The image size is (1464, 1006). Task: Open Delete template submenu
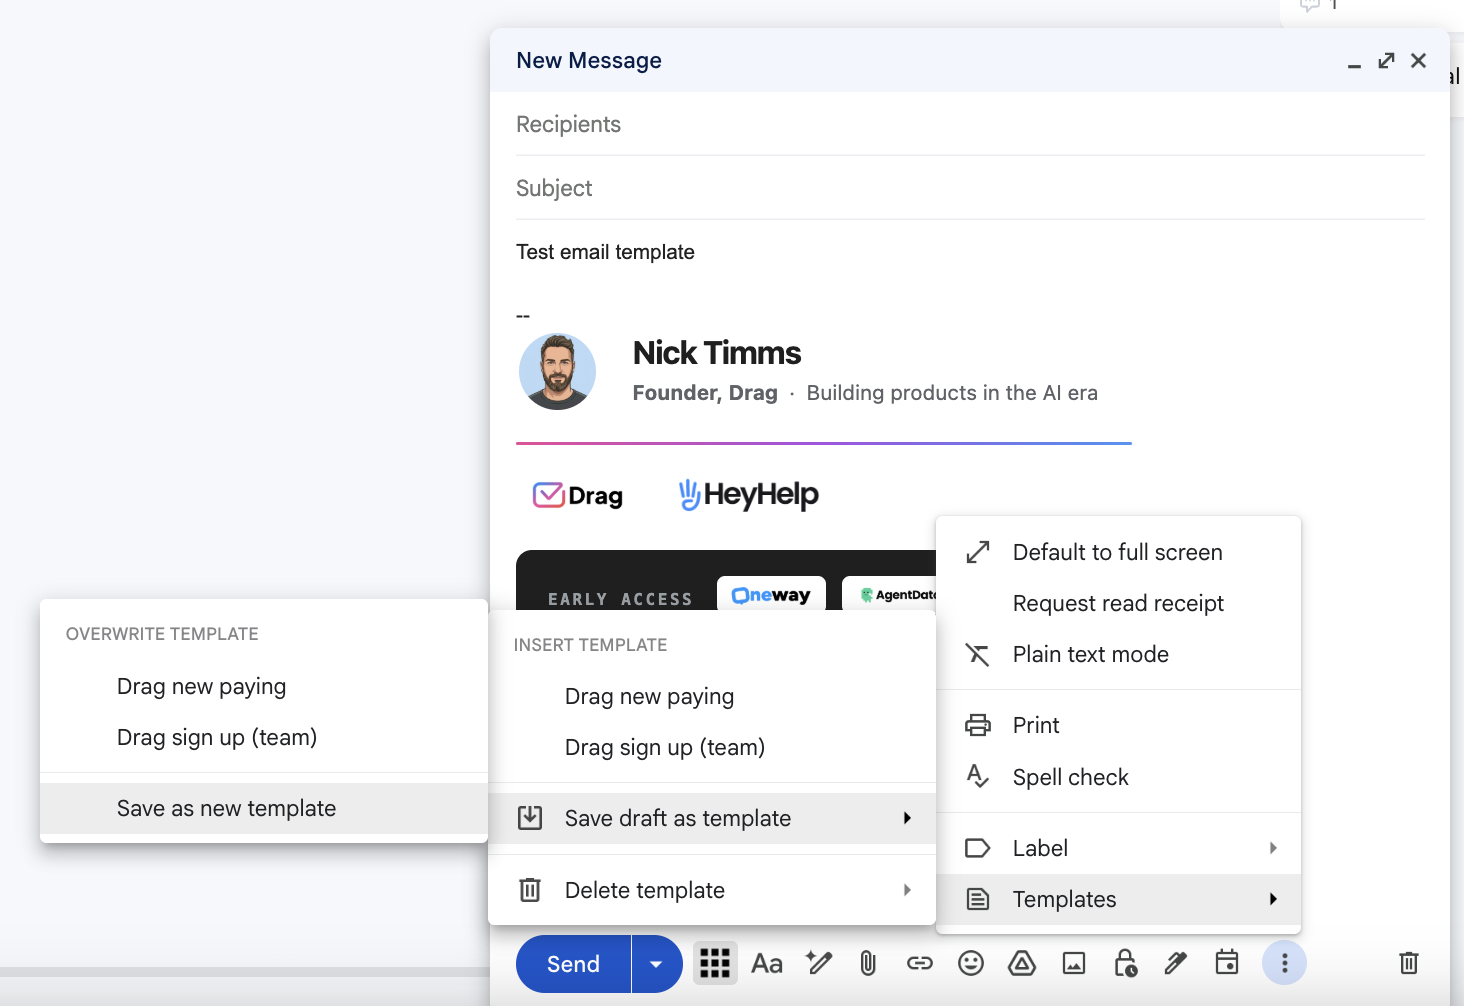tap(712, 890)
